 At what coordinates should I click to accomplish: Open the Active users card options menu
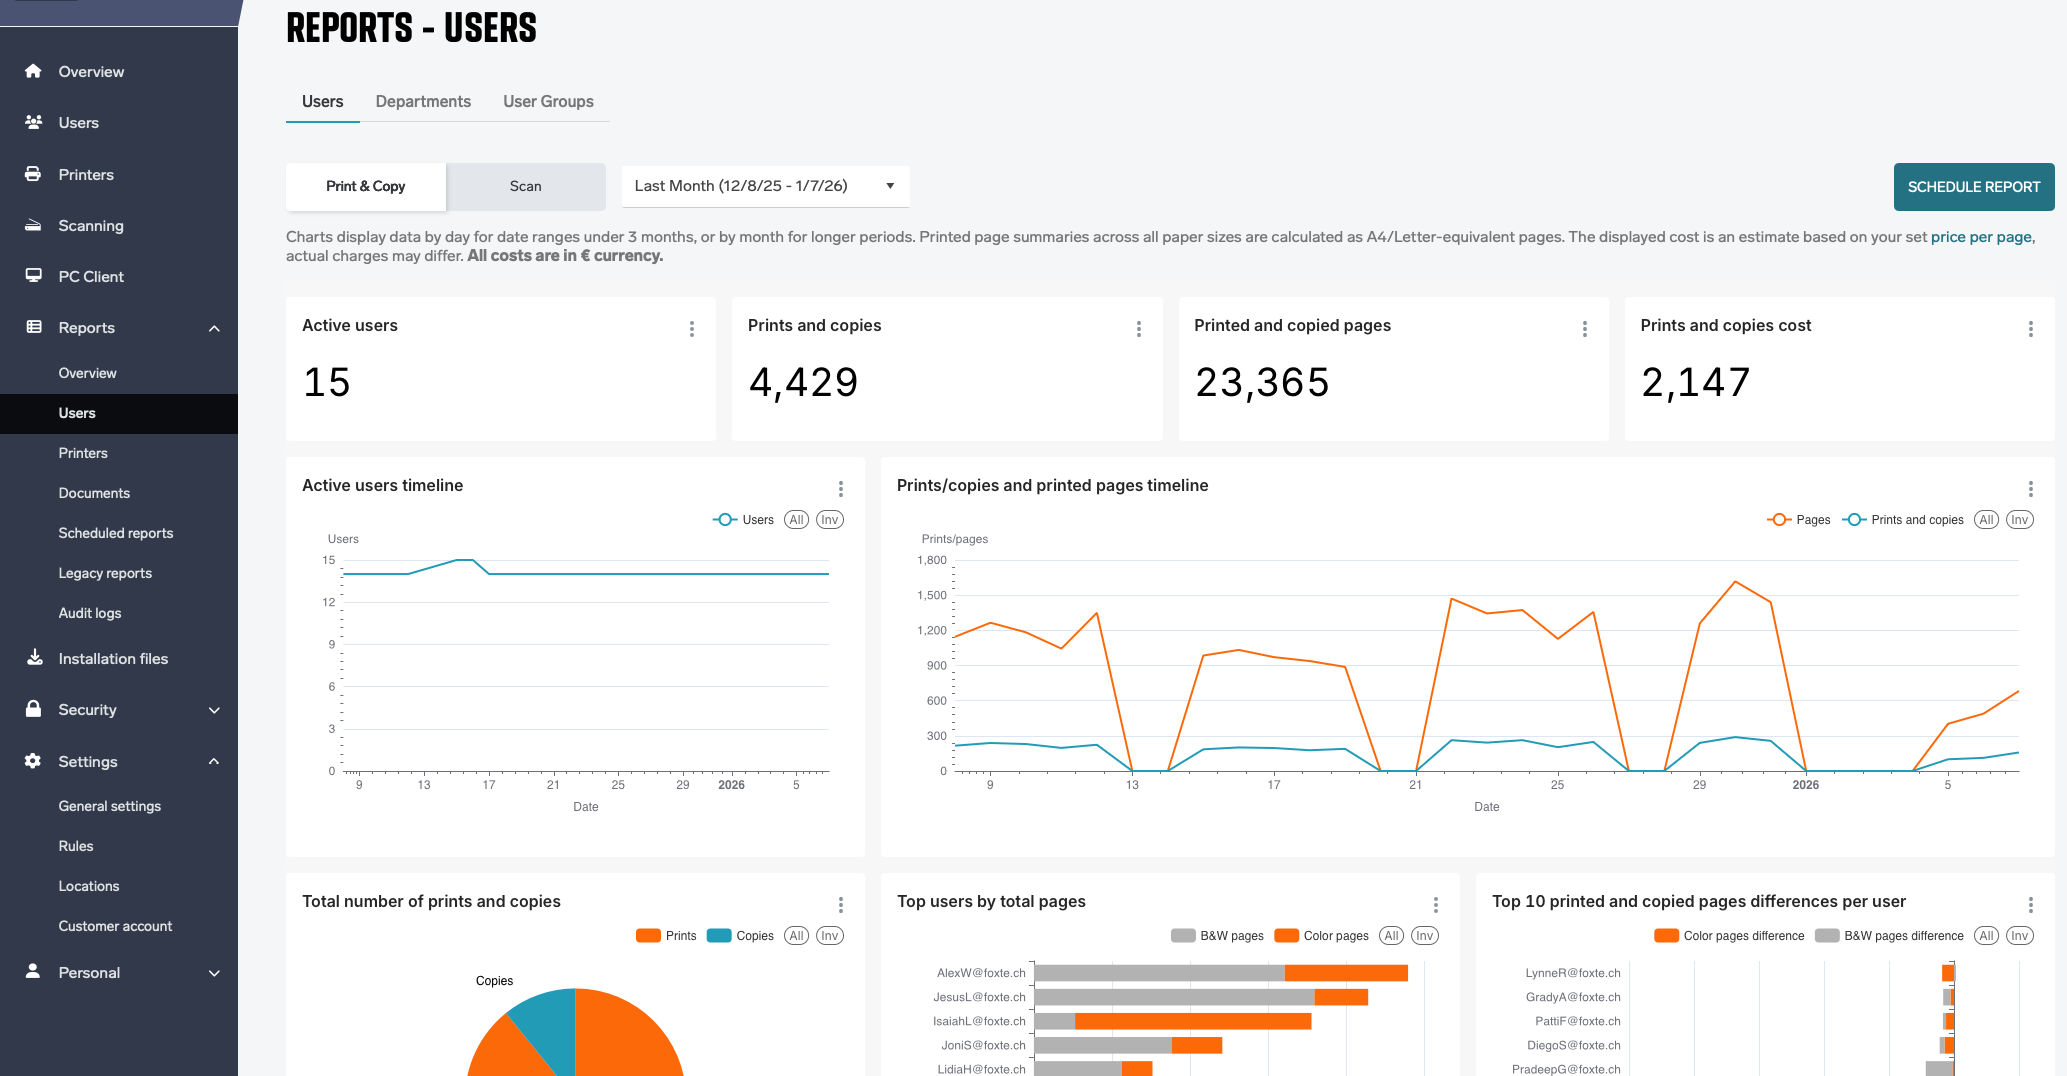coord(691,329)
